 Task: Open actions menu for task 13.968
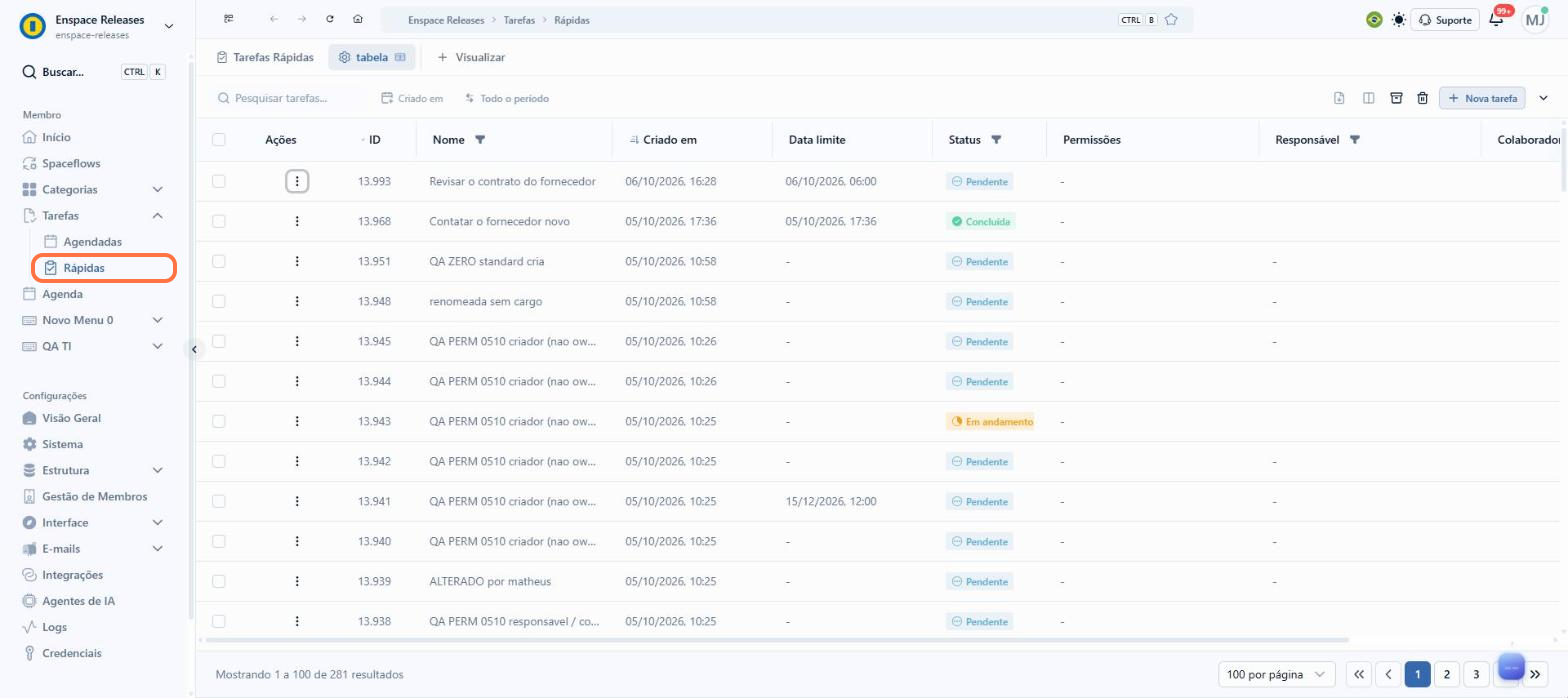[x=297, y=221]
